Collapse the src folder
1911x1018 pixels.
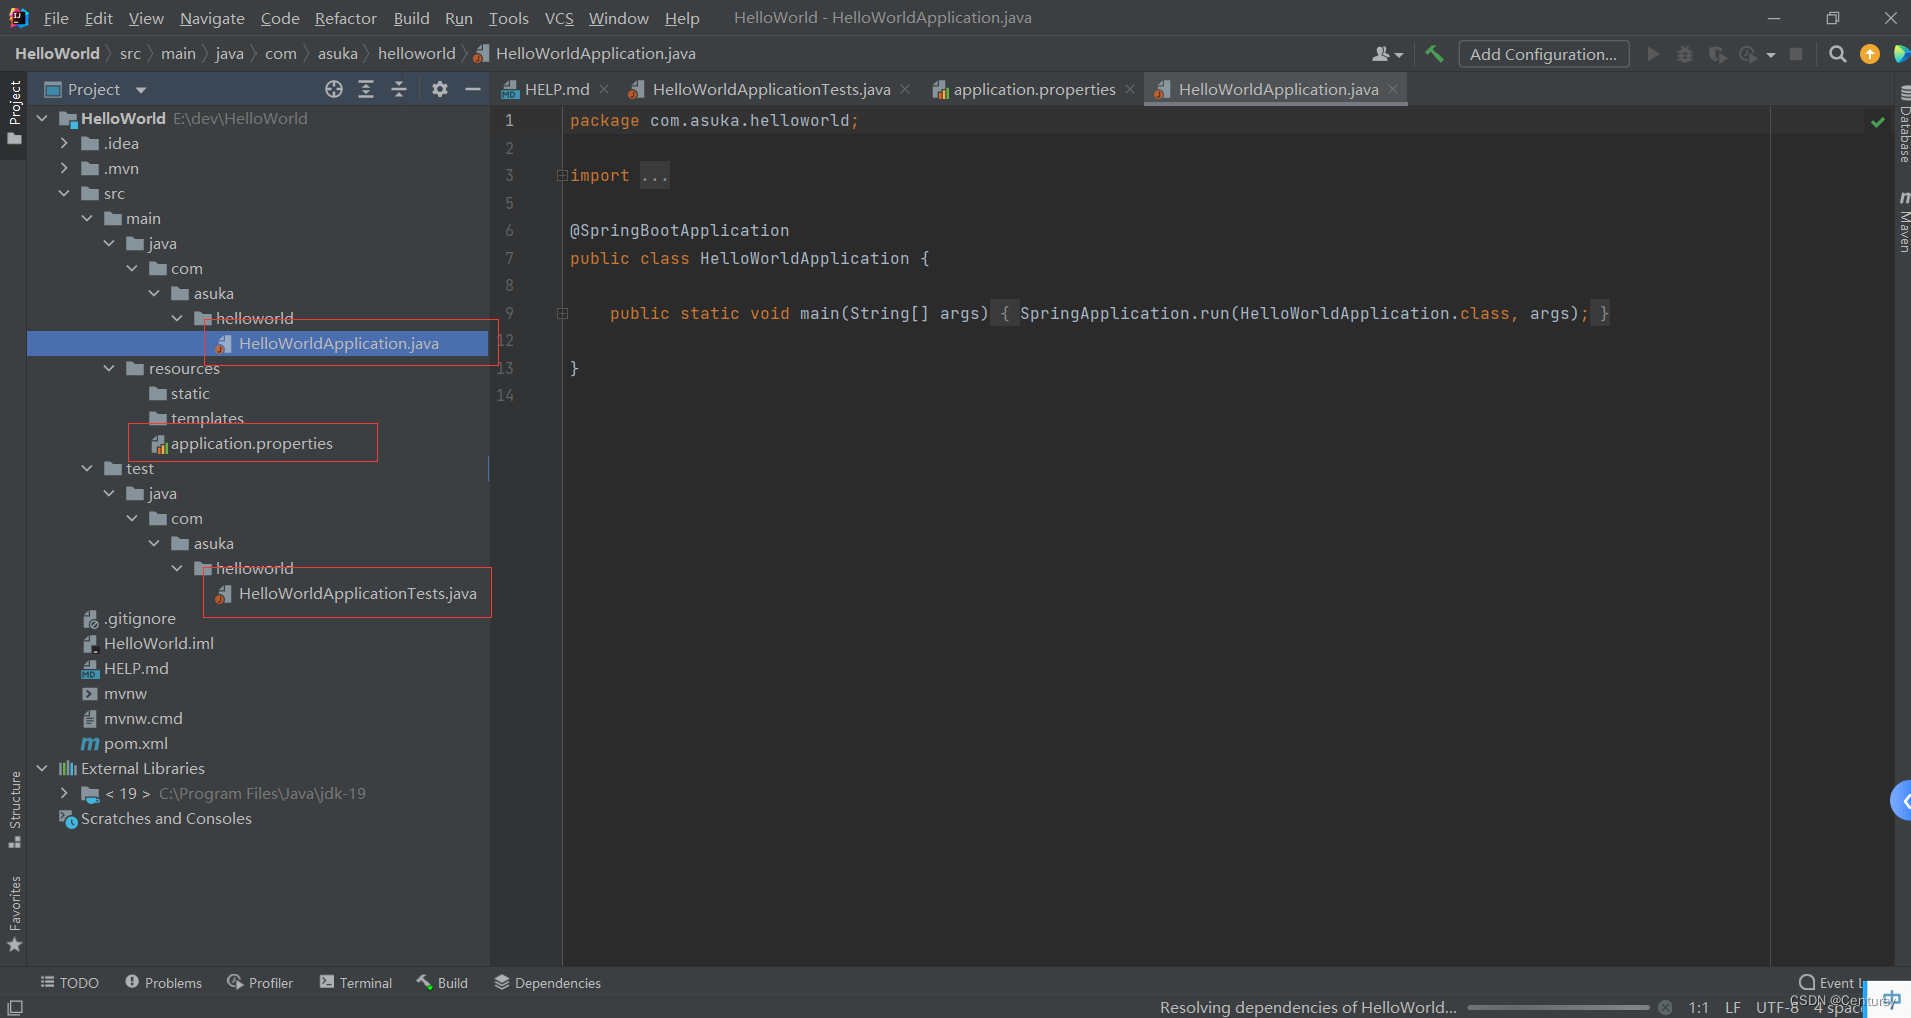pos(64,193)
